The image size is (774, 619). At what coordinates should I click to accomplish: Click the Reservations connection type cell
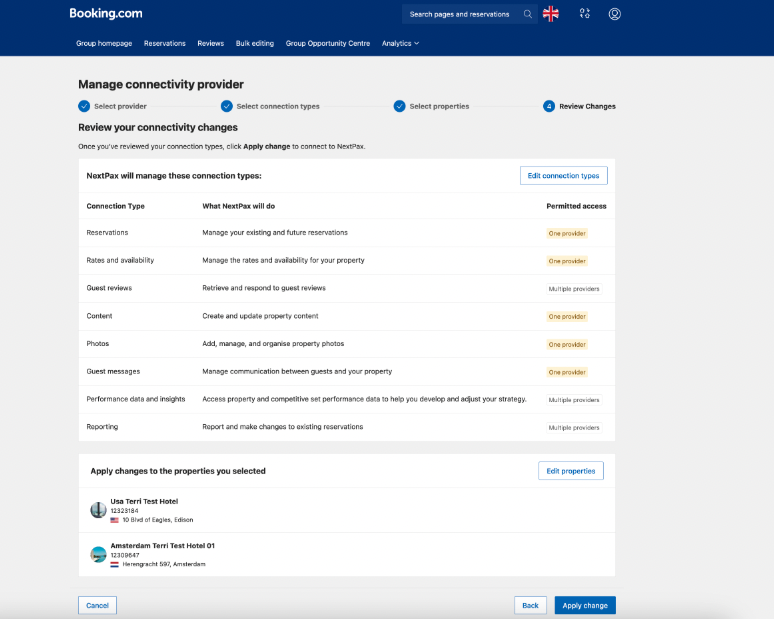tap(107, 232)
